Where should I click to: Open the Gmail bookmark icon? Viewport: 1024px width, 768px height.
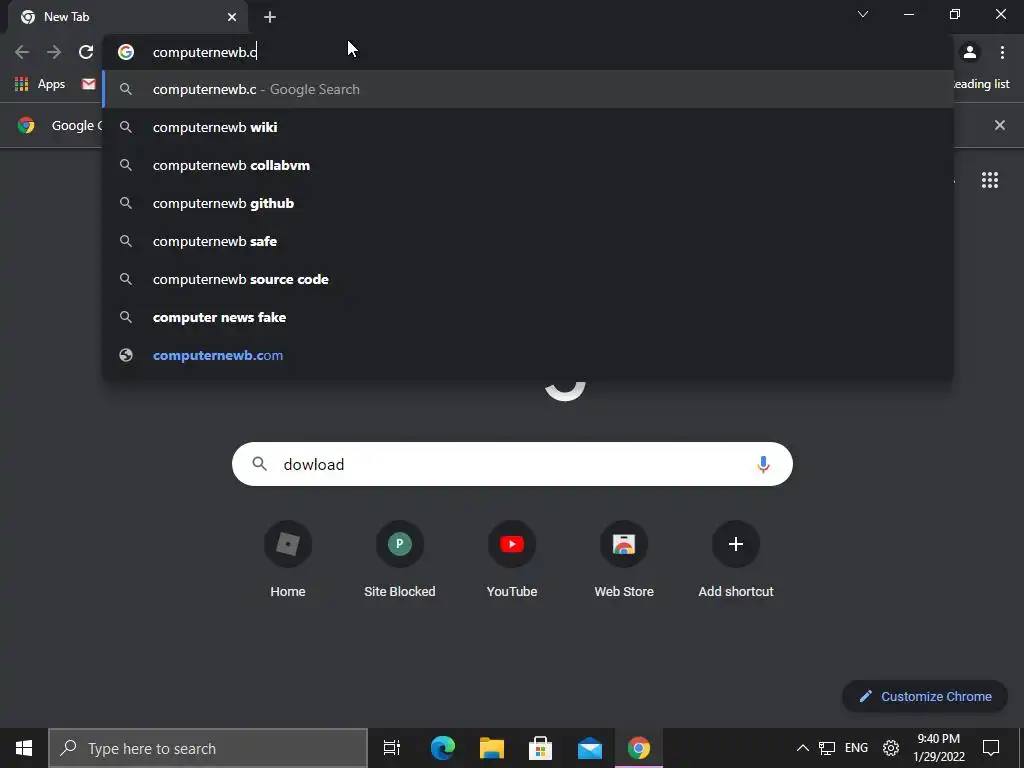89,84
